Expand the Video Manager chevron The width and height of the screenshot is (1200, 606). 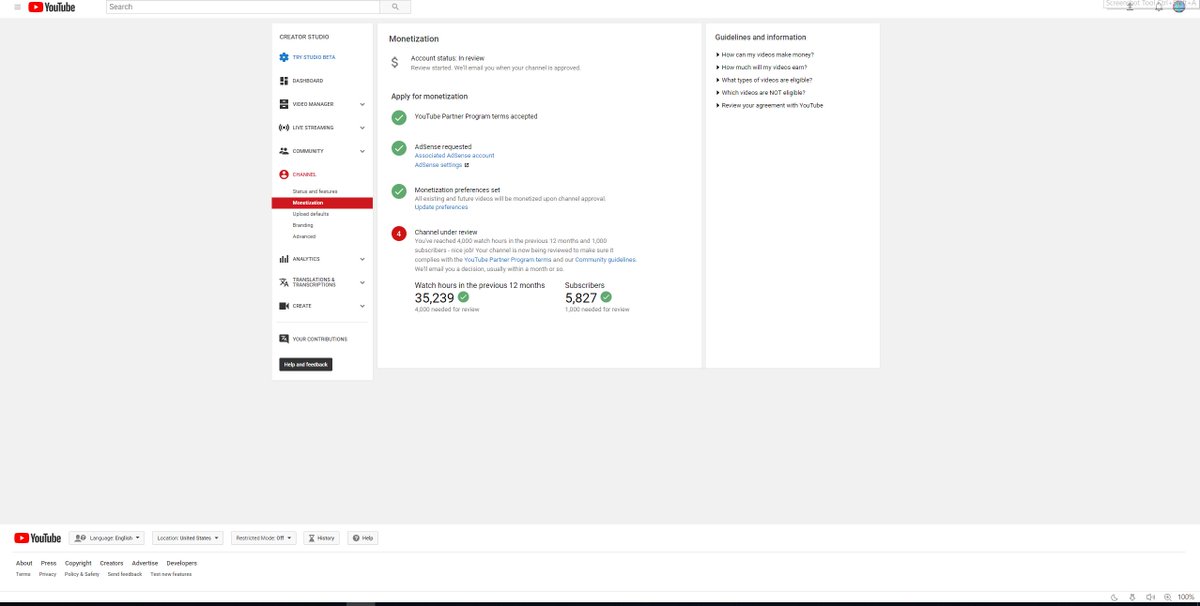(362, 104)
